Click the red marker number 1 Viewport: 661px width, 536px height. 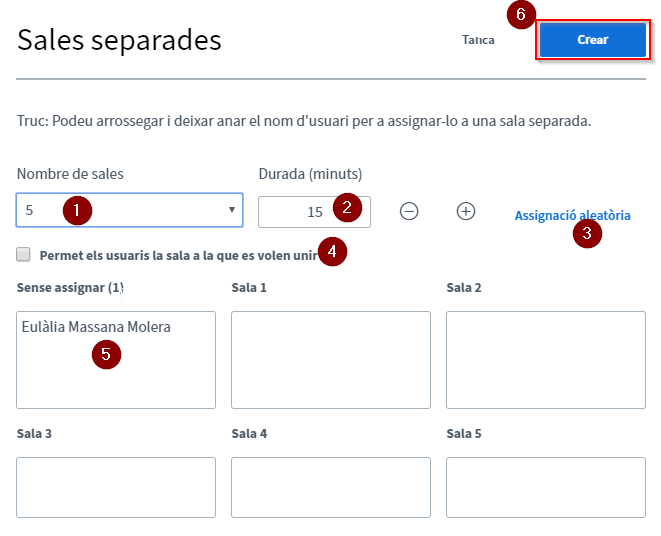tap(76, 210)
